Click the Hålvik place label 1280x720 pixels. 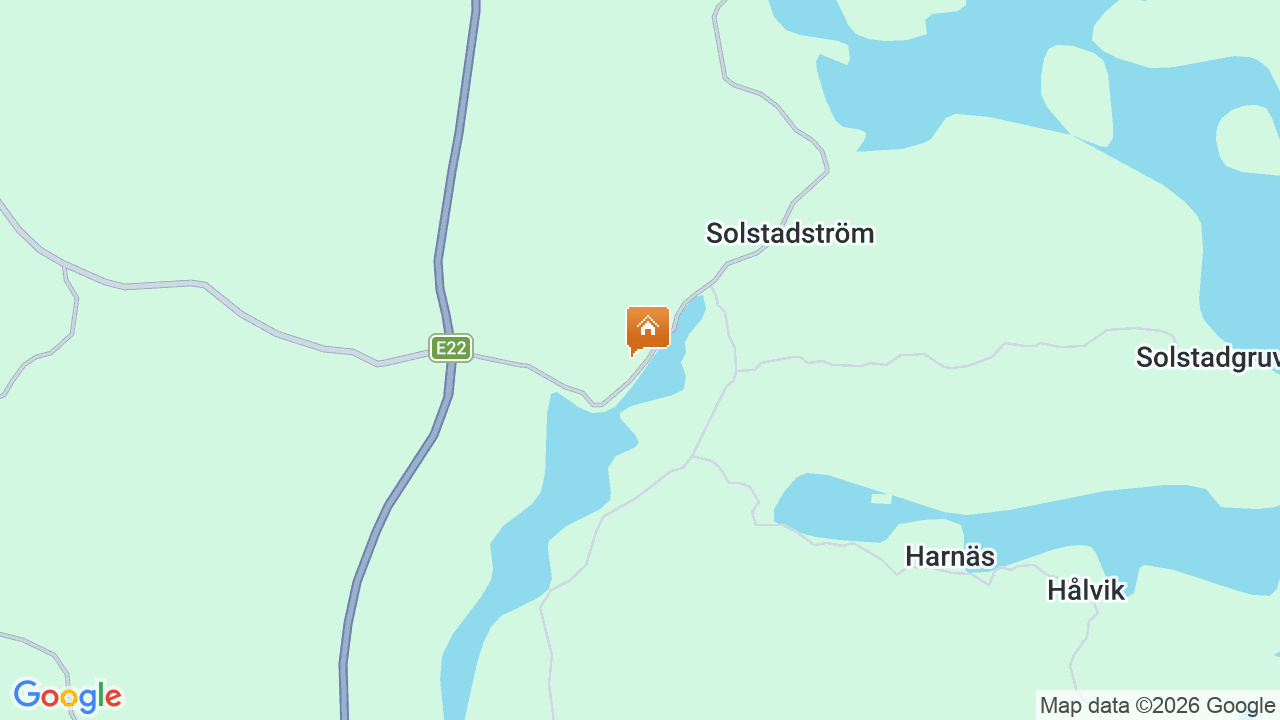click(x=1086, y=590)
